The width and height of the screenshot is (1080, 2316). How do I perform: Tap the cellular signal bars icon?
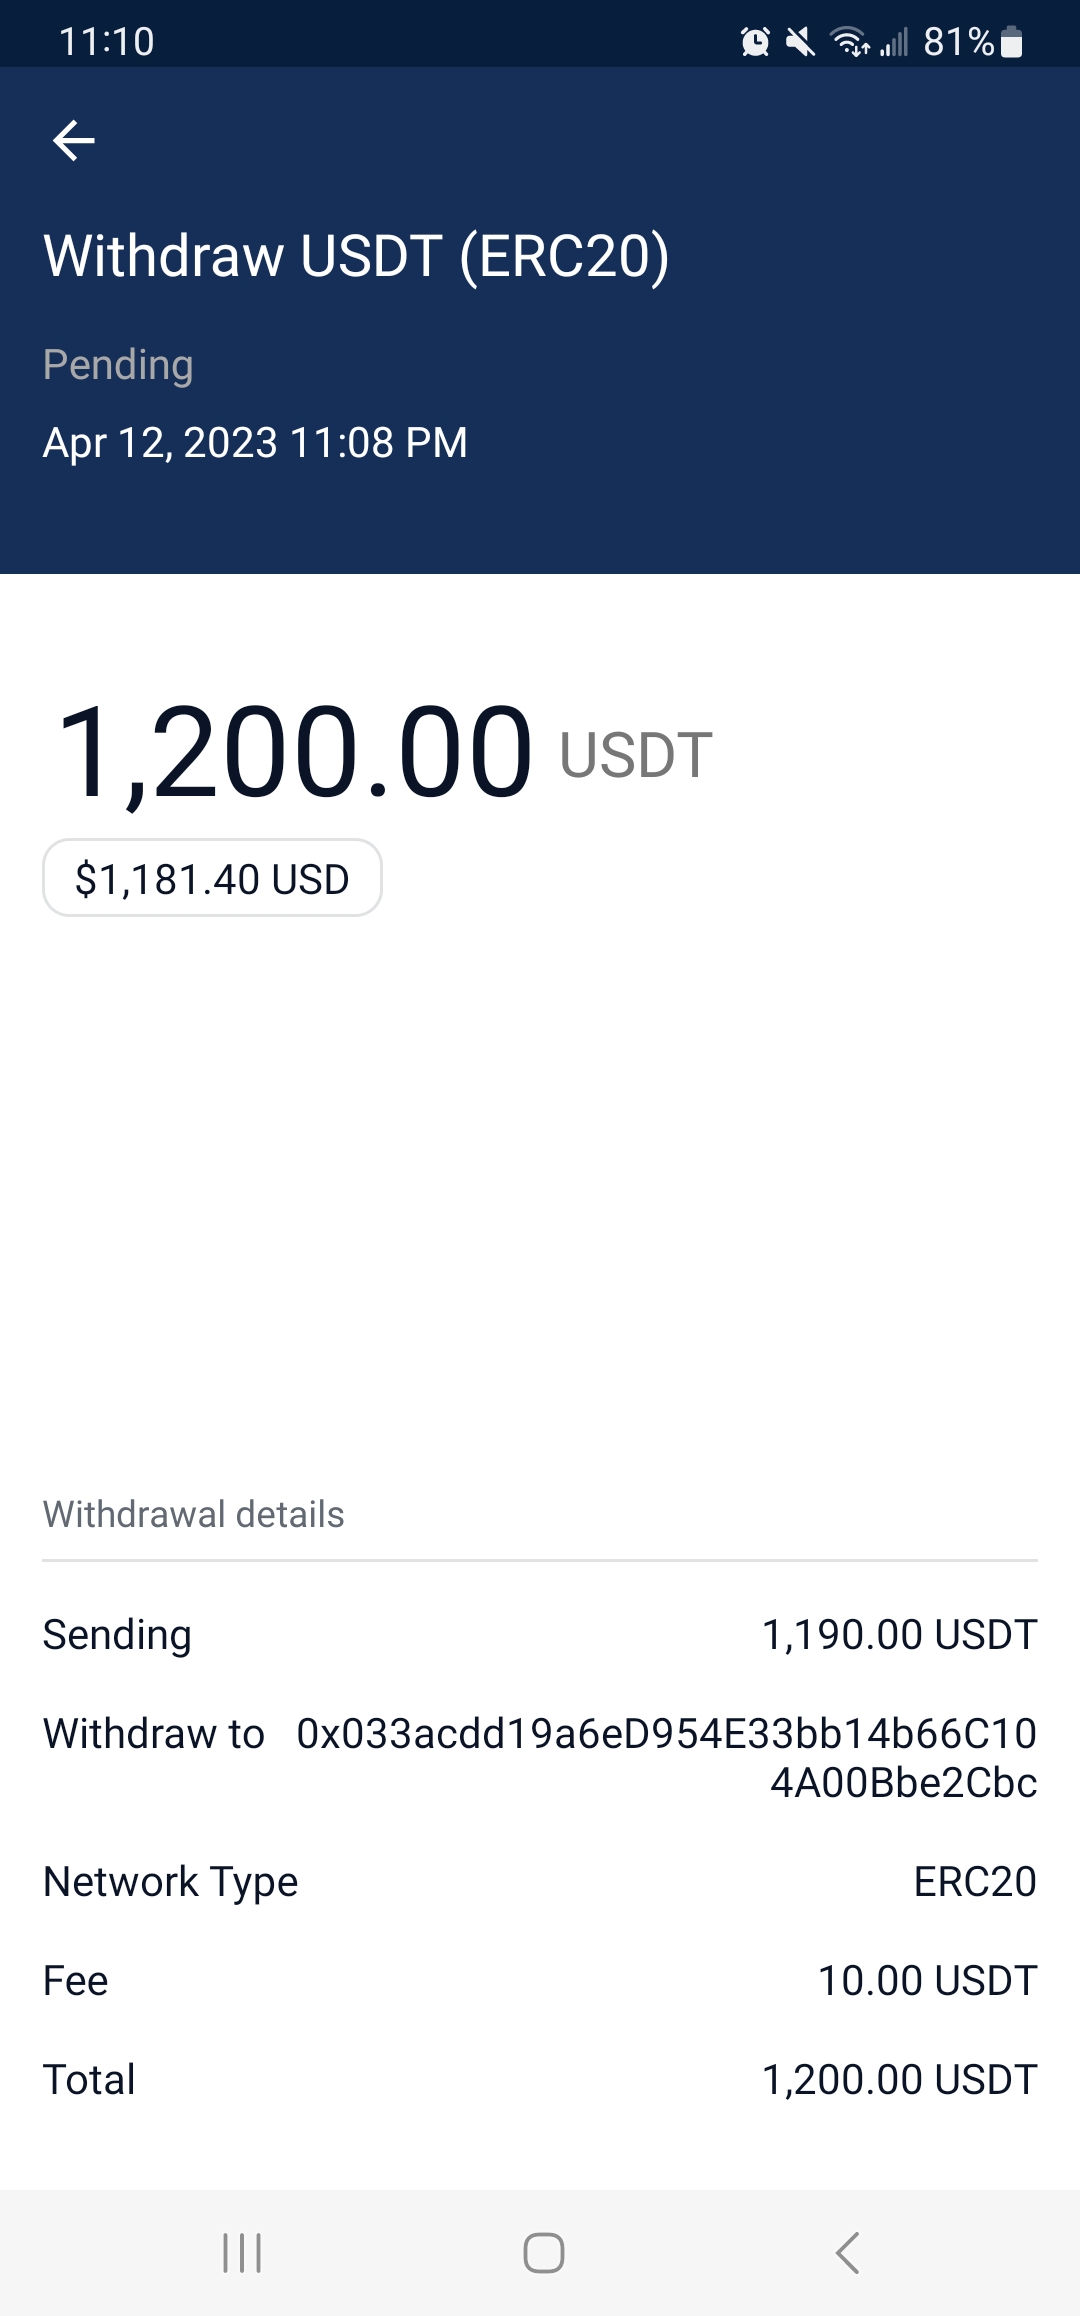click(894, 42)
